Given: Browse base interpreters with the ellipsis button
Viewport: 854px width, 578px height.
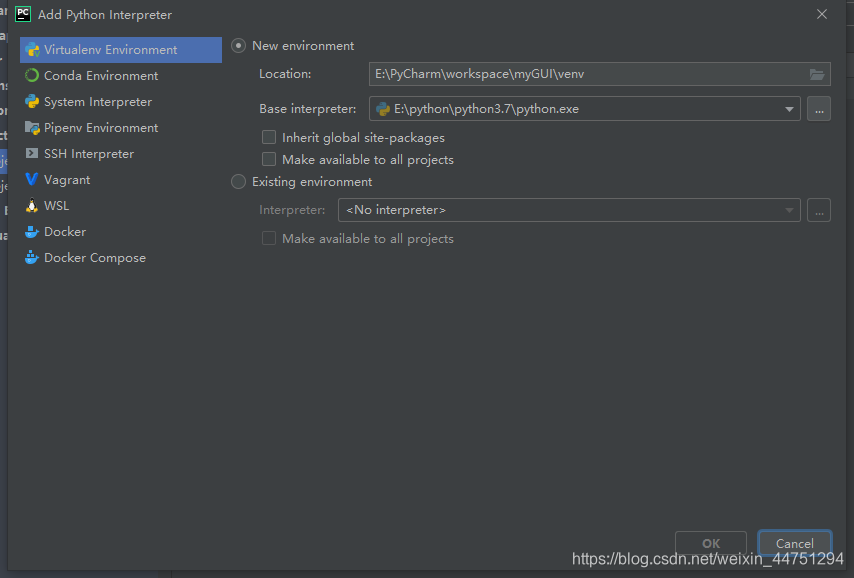Looking at the screenshot, I should point(819,108).
